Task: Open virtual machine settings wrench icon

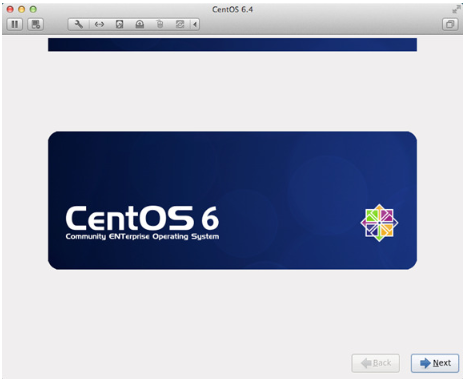Action: pos(79,24)
